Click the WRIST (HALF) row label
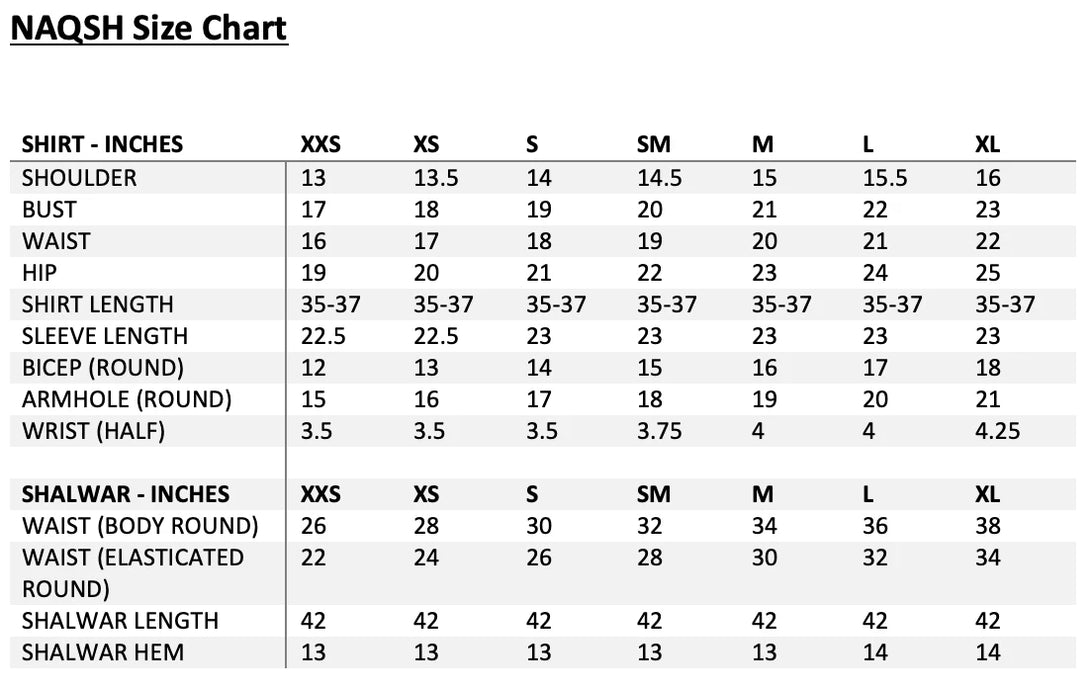This screenshot has height=690, width=1090. coord(93,431)
